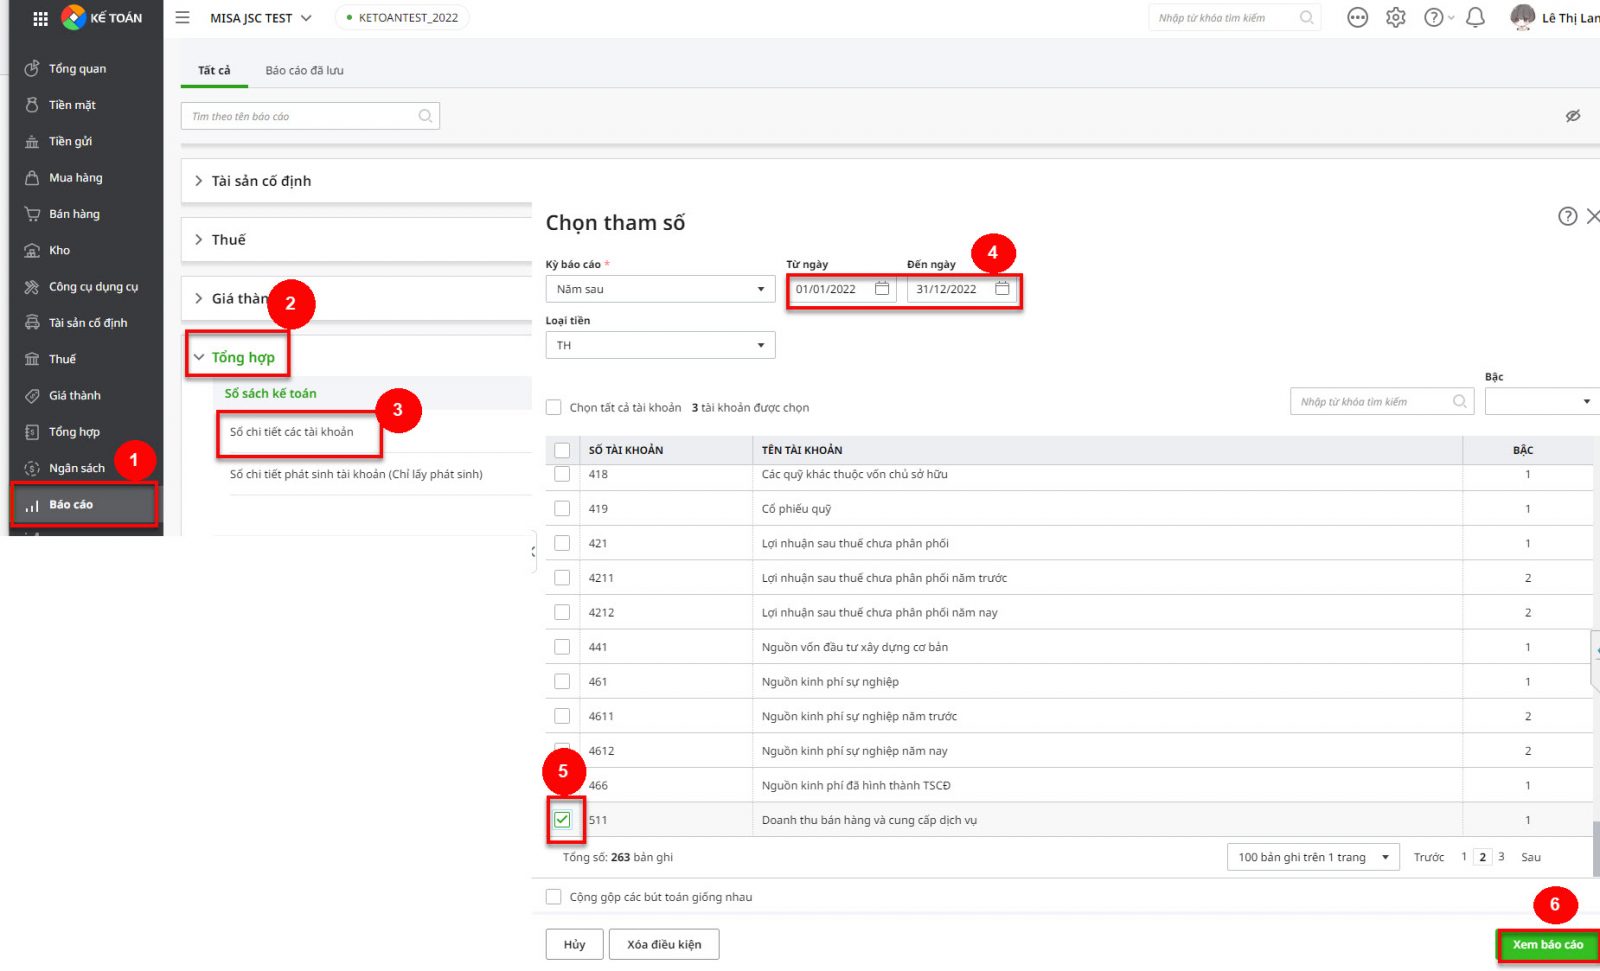This screenshot has height=971, width=1600.
Task: Open the calendar picker for Từ ngày
Action: 882,289
